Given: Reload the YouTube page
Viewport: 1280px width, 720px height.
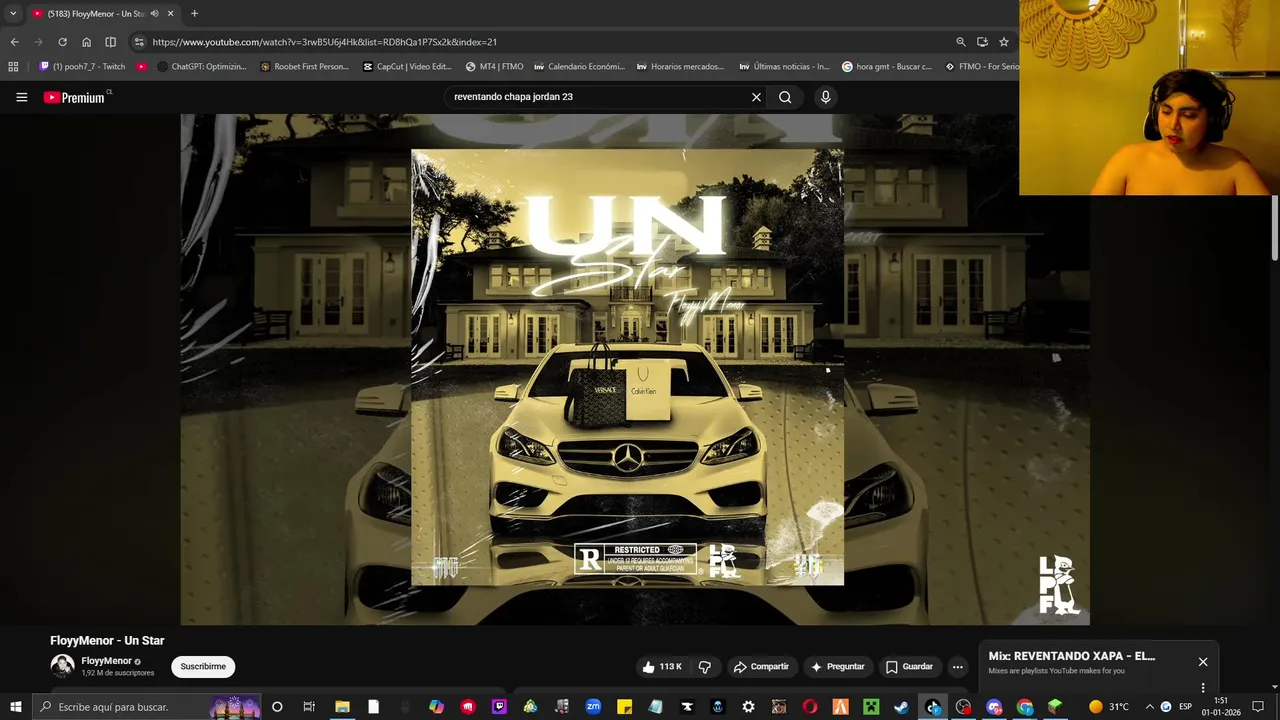Looking at the screenshot, I should (62, 42).
